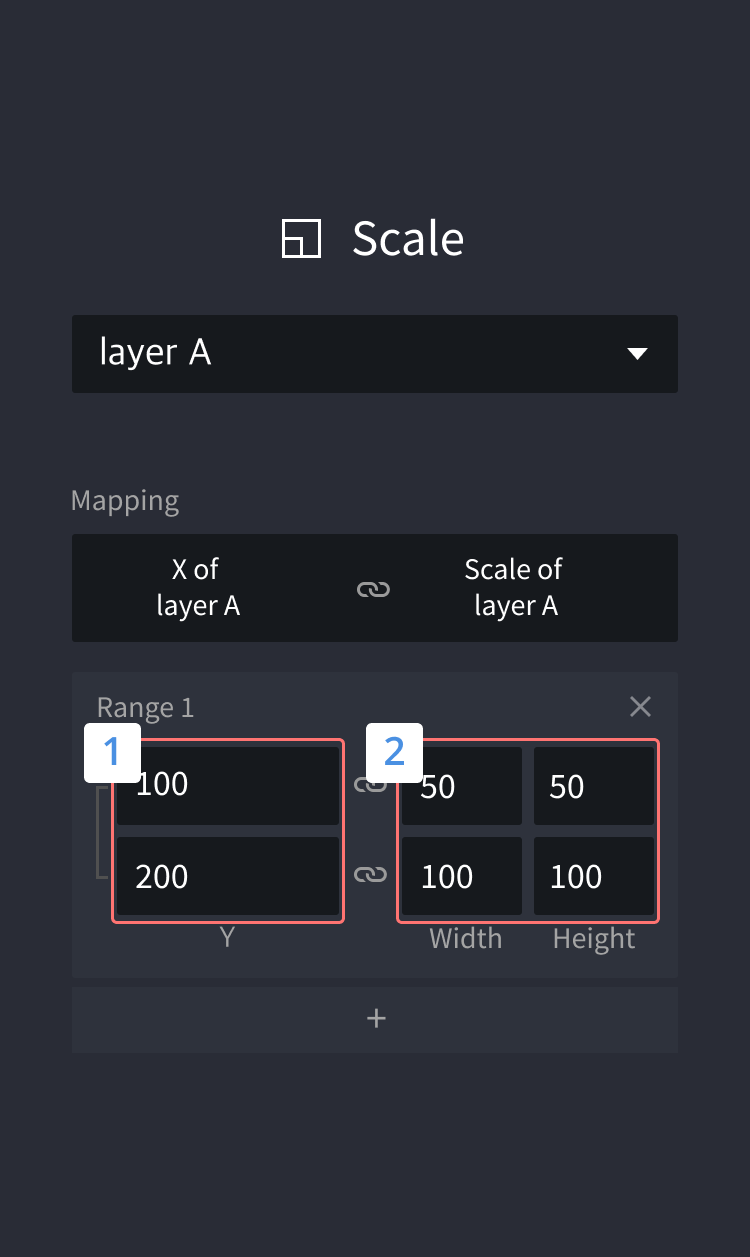
Task: Click the Width field showing 50
Action: [x=462, y=786]
